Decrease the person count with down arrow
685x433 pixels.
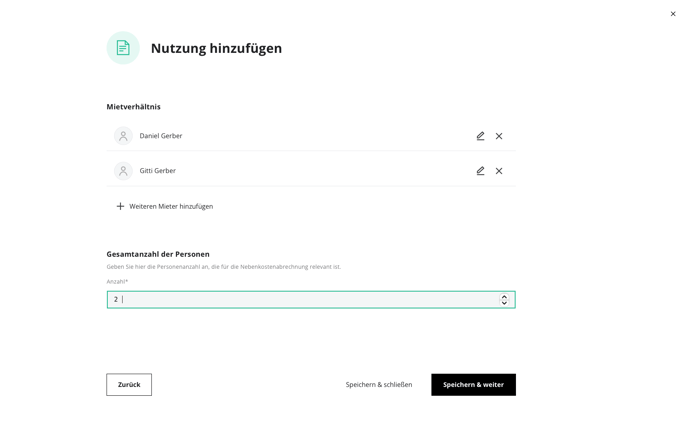504,302
